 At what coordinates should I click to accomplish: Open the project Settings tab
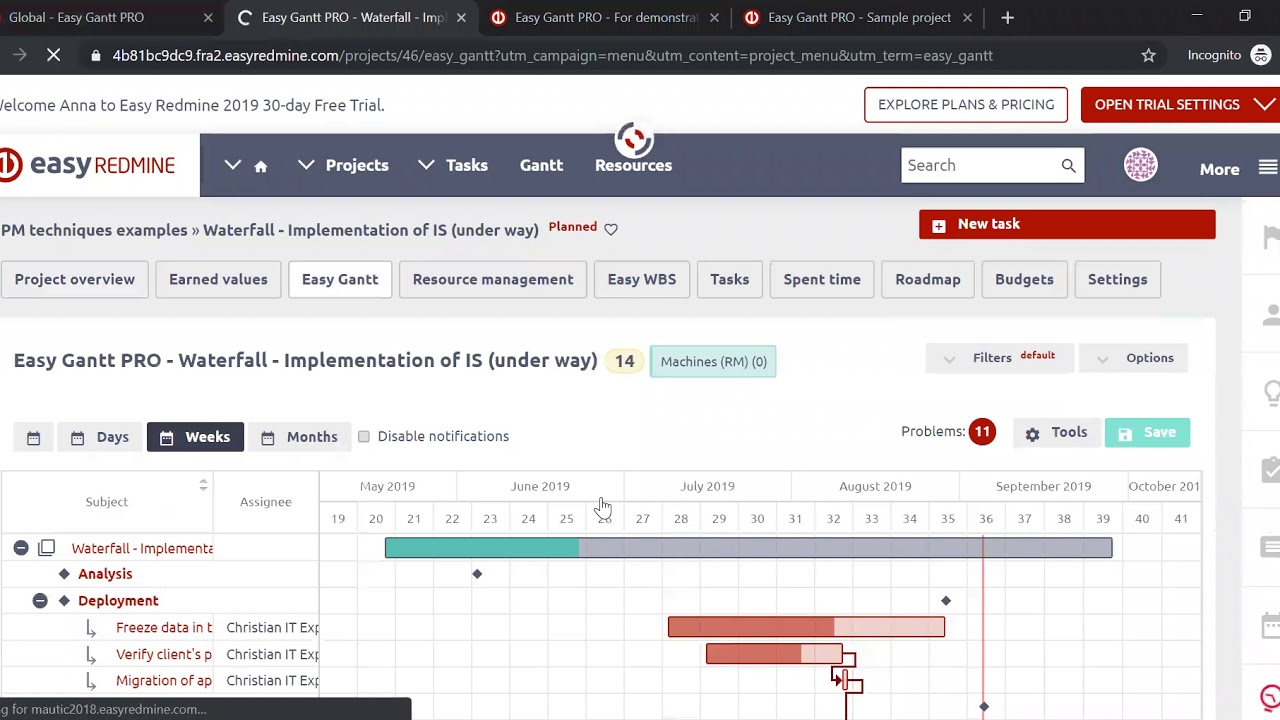pos(1117,280)
